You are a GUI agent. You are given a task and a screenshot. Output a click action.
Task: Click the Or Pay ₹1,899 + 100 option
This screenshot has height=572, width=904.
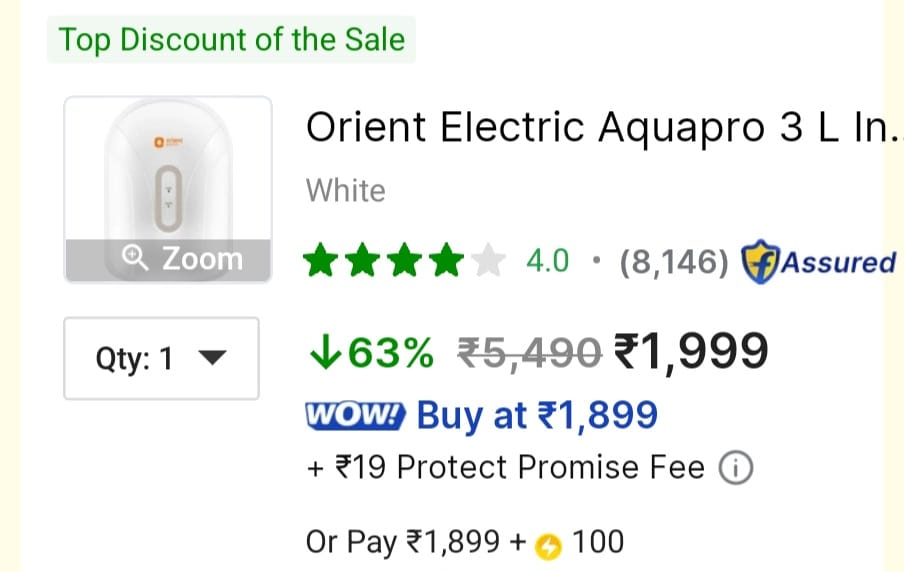pyautogui.click(x=464, y=543)
